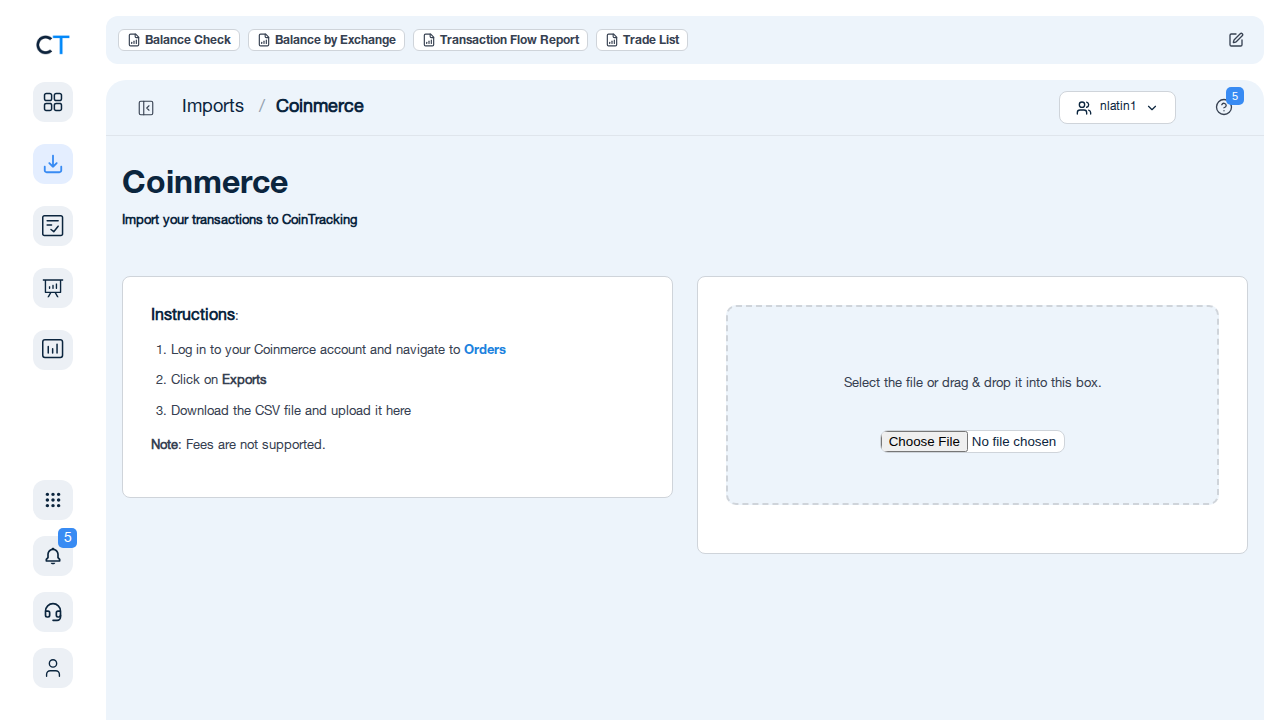Expand the nlatin1 account dropdown
Viewport: 1280px width, 720px height.
[1117, 107]
